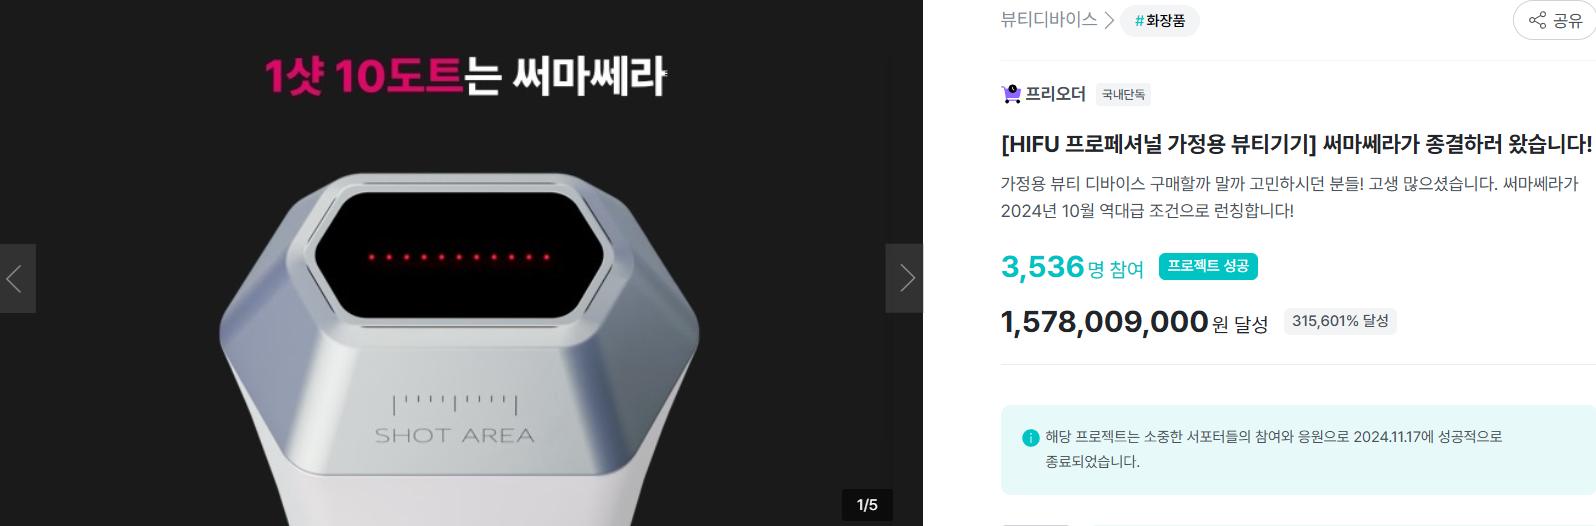Viewport: 1596px width, 526px height.
Task: Click the 프리오더 cart icon
Action: [x=1011, y=94]
